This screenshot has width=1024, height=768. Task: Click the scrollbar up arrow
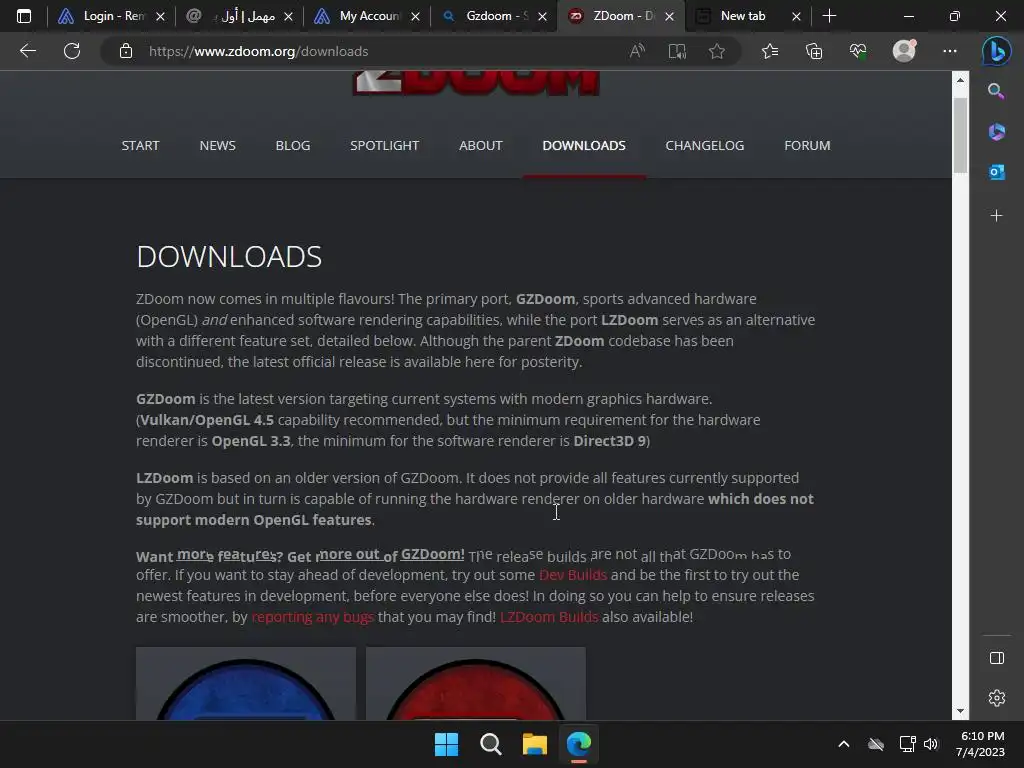960,80
